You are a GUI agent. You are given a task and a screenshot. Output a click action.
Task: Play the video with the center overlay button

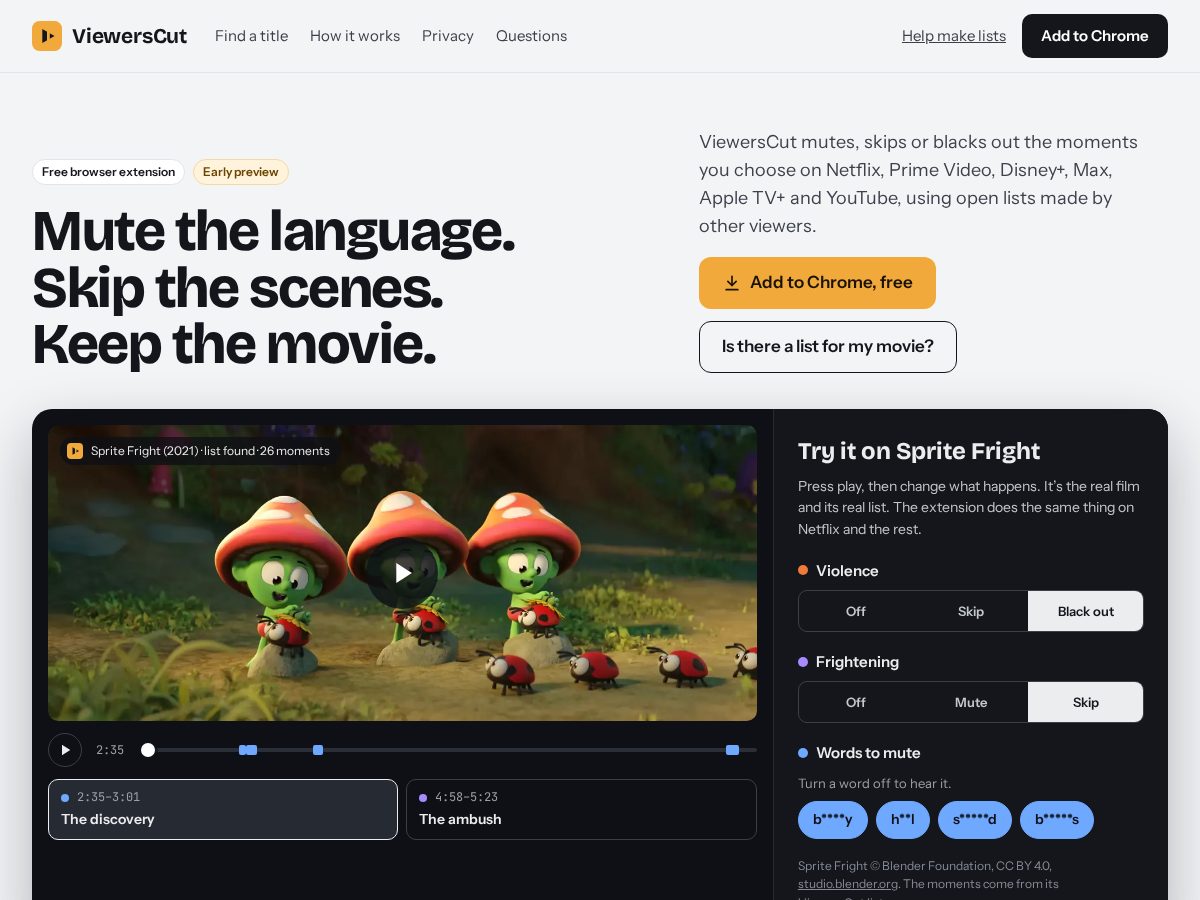click(x=402, y=572)
